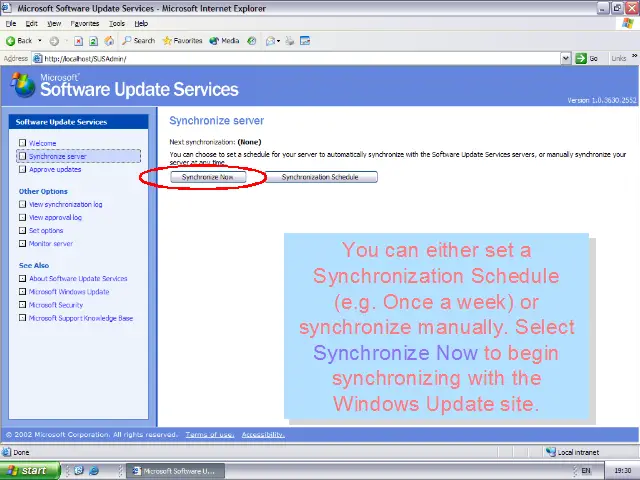Click the address bar URL field
Screen dimensions: 640x480
click(x=297, y=59)
